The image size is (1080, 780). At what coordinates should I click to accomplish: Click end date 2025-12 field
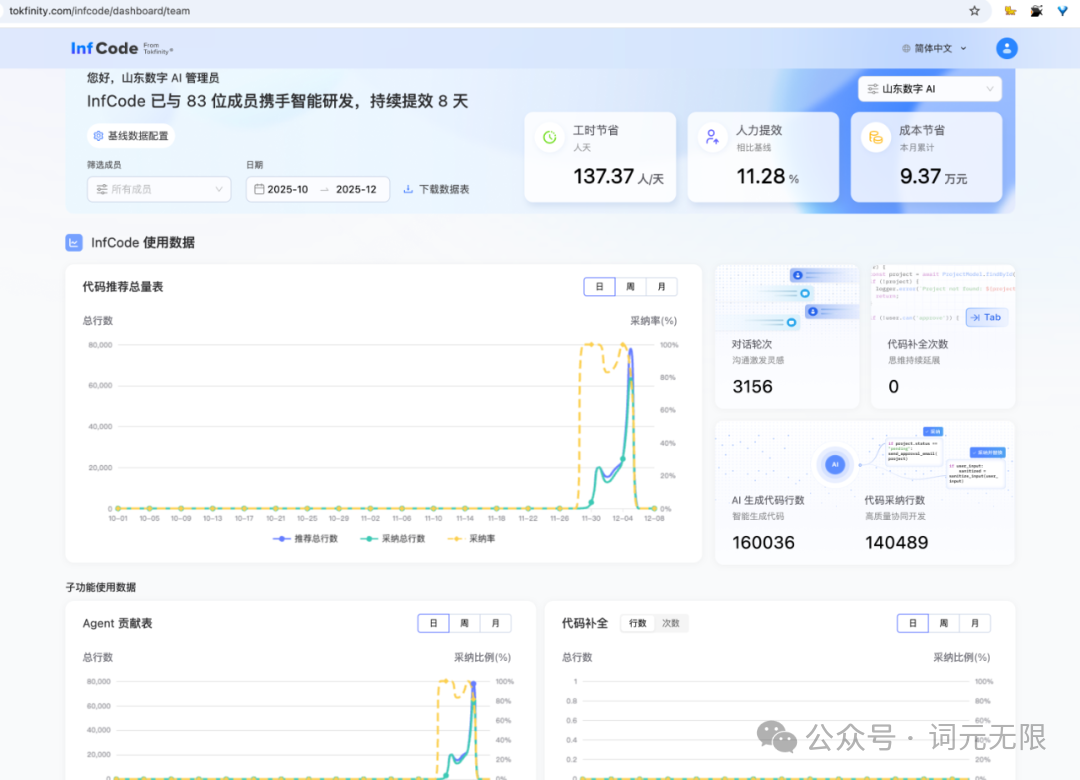356,189
